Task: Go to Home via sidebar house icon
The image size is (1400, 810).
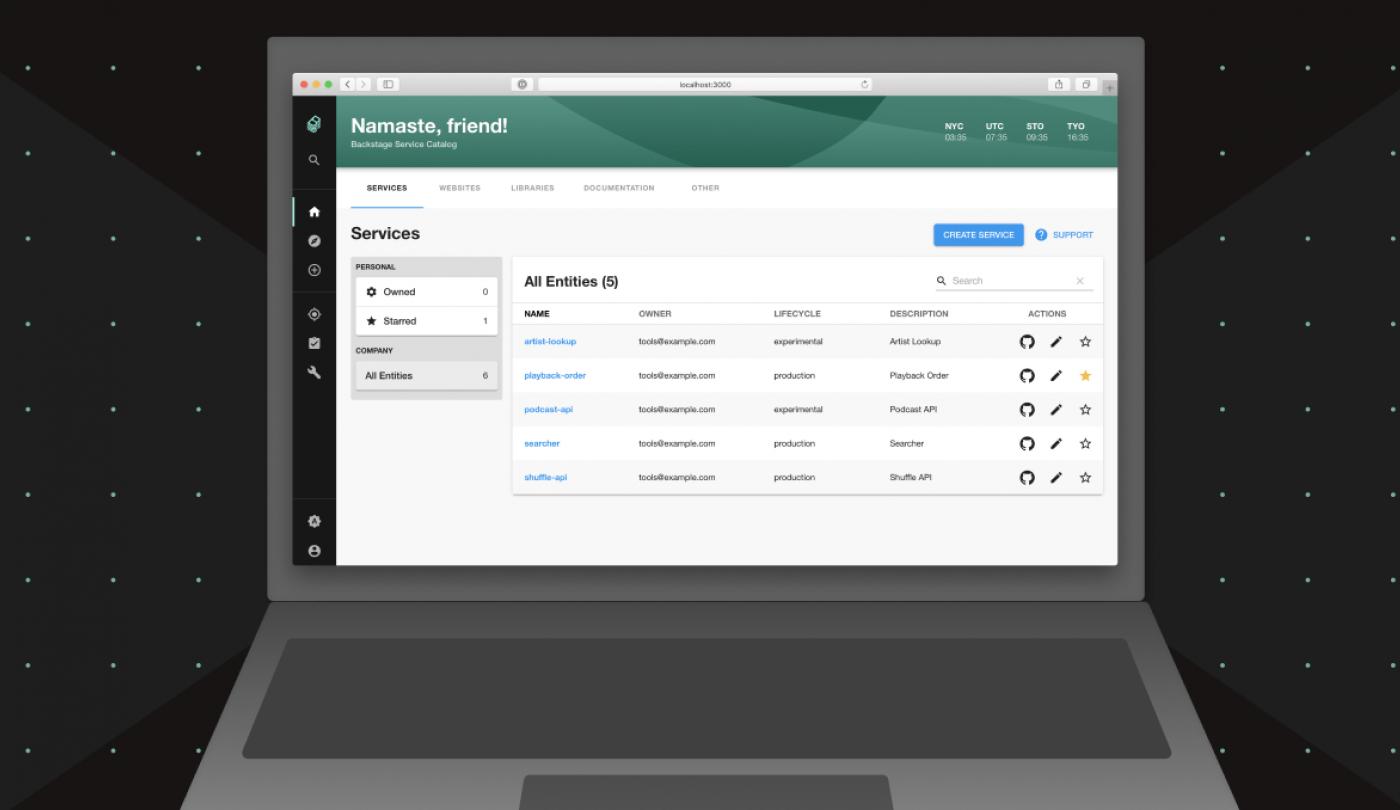Action: [314, 212]
